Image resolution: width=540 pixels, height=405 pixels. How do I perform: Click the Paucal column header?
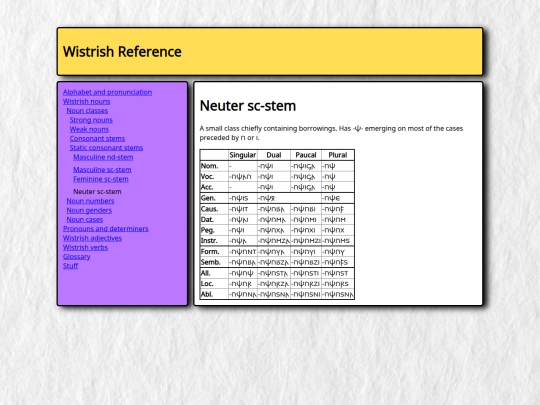click(306, 155)
